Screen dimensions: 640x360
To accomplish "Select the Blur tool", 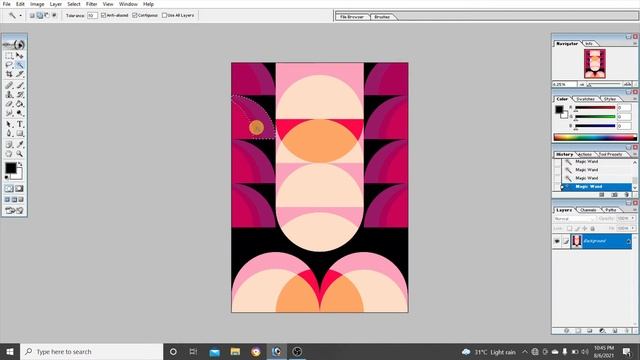I will pos(9,113).
